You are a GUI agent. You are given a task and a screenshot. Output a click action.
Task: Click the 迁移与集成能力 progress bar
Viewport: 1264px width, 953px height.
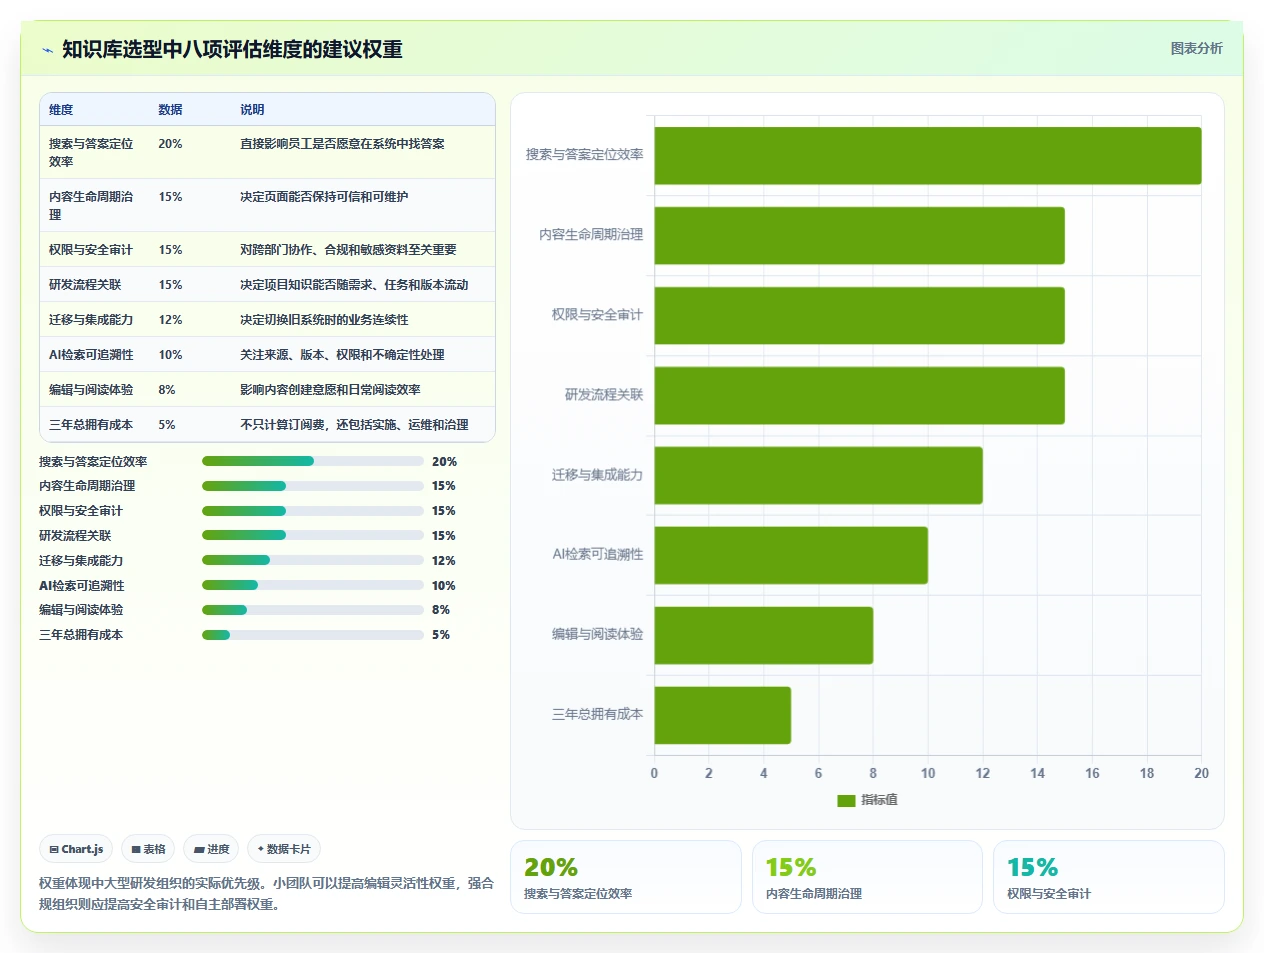click(313, 560)
